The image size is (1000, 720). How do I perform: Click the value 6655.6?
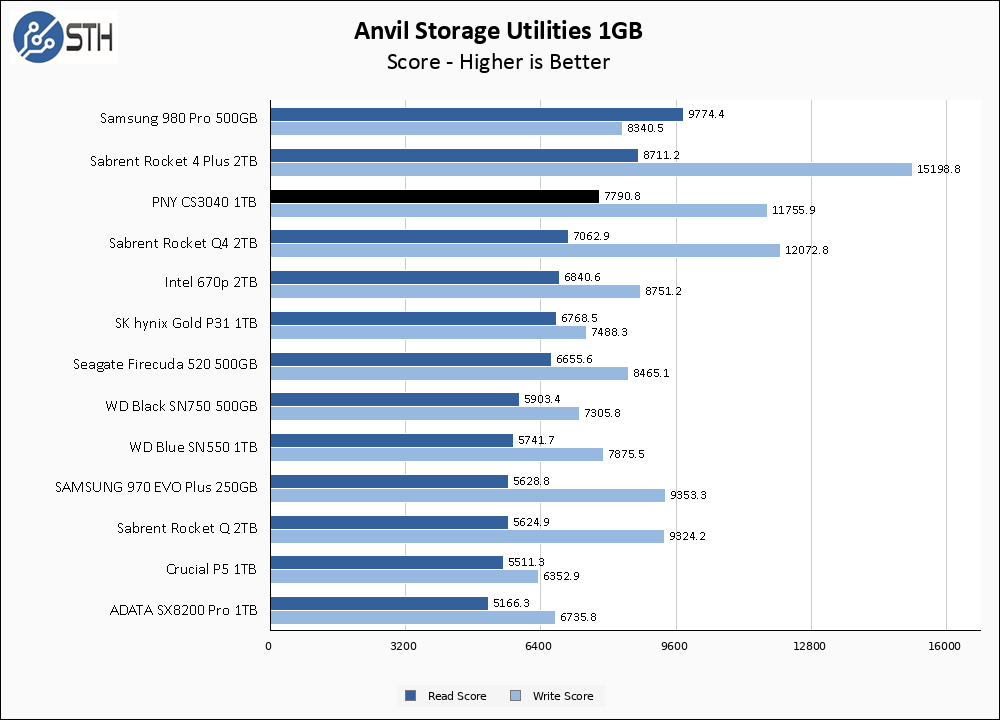pos(574,359)
